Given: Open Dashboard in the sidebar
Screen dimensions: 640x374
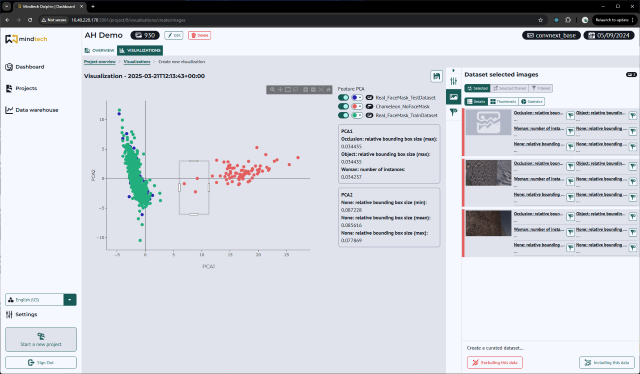Looking at the screenshot, I should pyautogui.click(x=24, y=67).
